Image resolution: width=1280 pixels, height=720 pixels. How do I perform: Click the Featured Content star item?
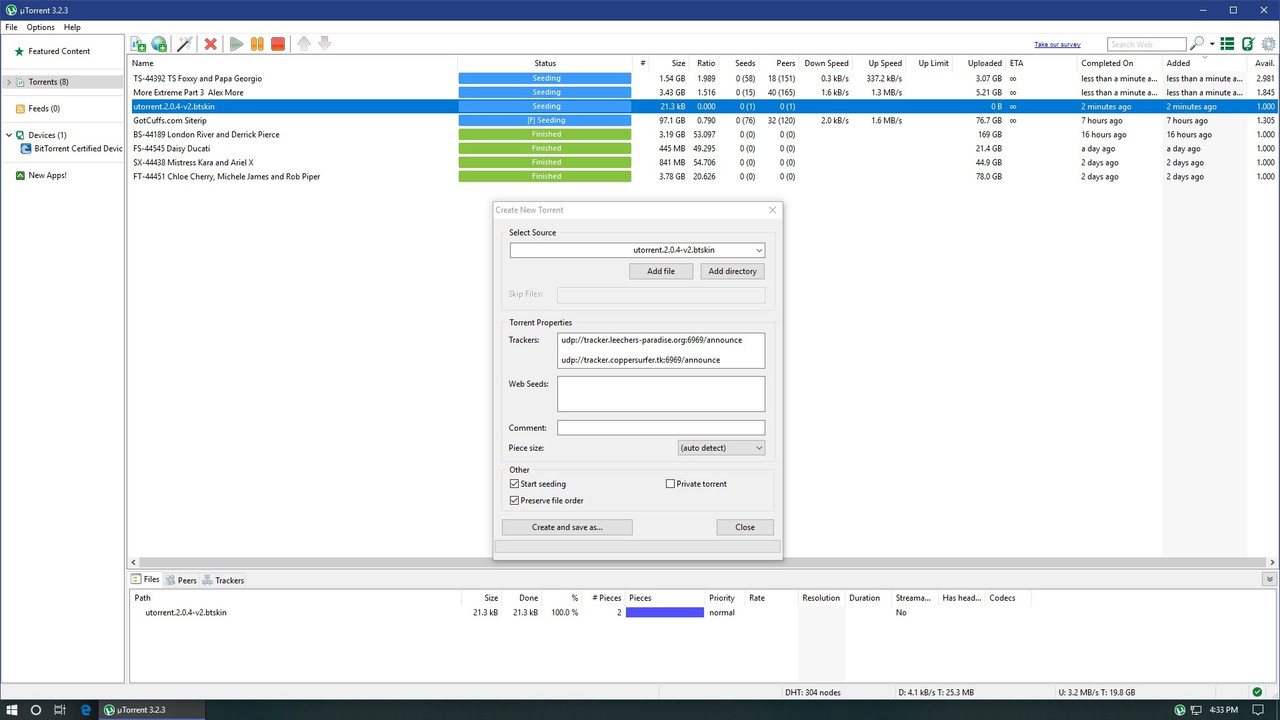point(59,51)
